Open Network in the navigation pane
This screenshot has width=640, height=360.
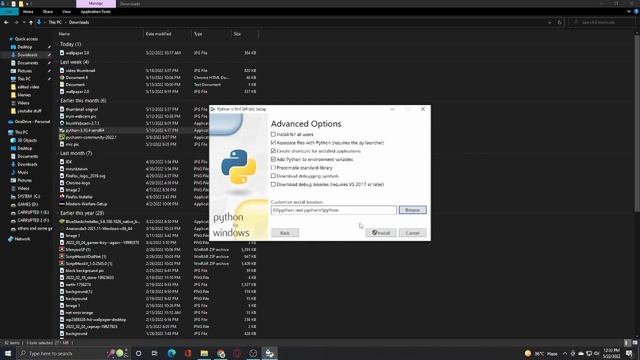[22, 239]
